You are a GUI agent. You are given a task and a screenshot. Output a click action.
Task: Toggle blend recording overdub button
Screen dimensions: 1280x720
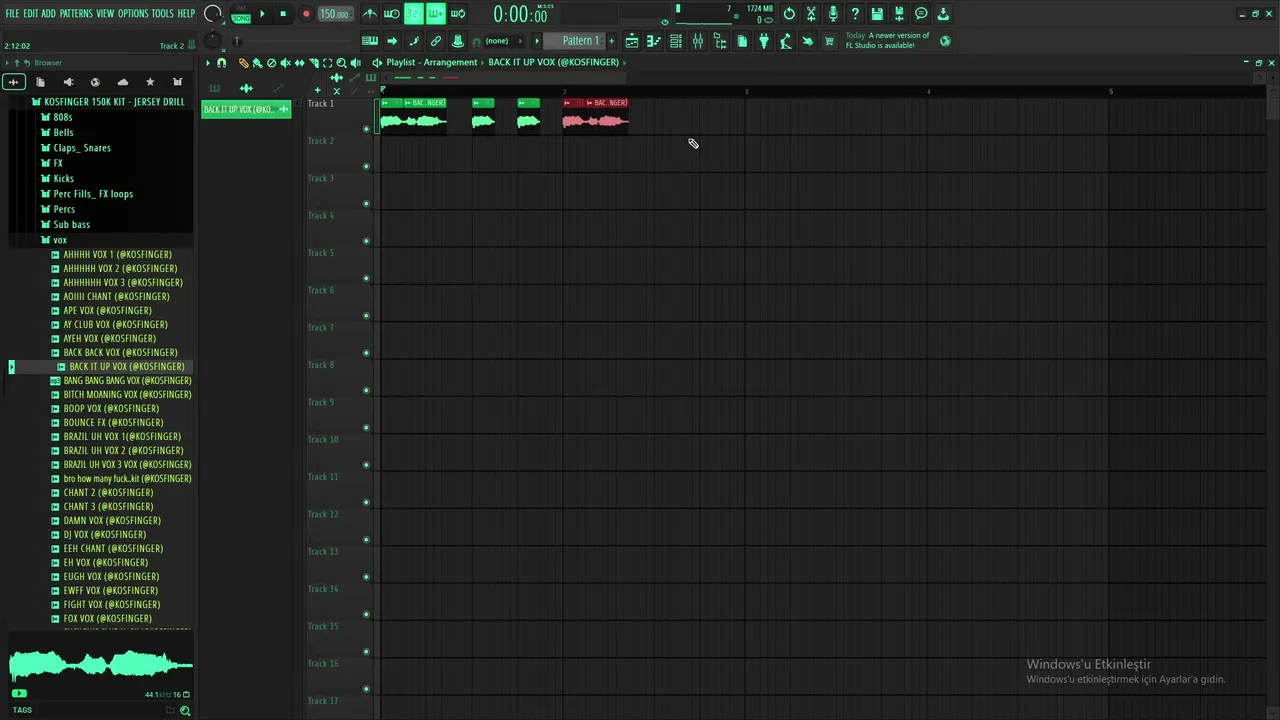click(436, 14)
